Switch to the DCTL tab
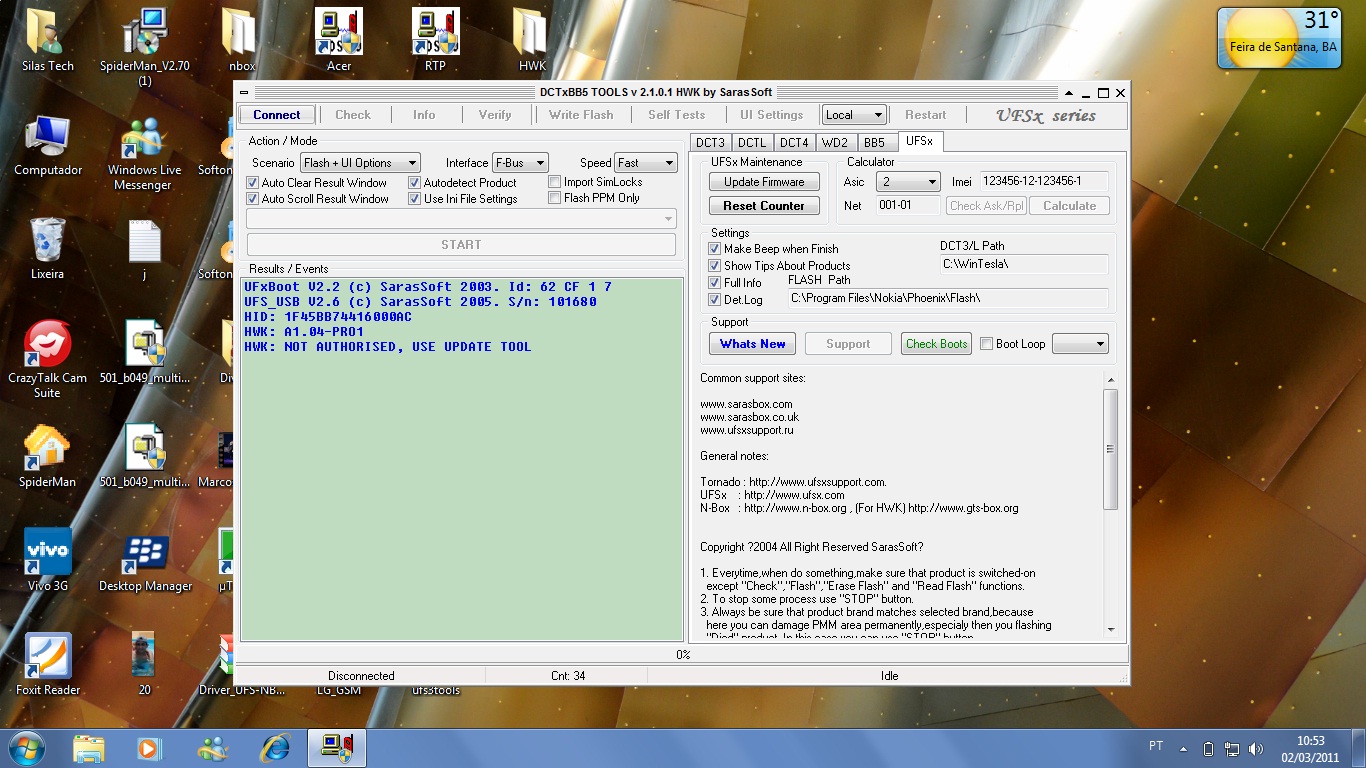1366x768 pixels. 752,143
